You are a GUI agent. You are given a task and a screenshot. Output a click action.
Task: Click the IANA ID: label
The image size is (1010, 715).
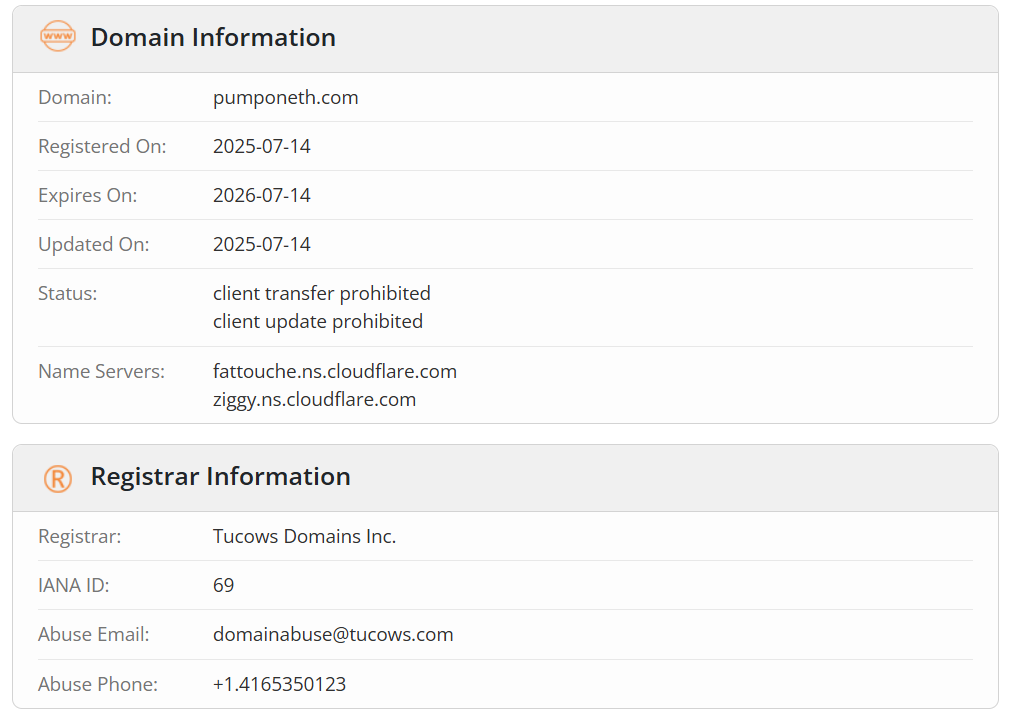[x=73, y=586]
